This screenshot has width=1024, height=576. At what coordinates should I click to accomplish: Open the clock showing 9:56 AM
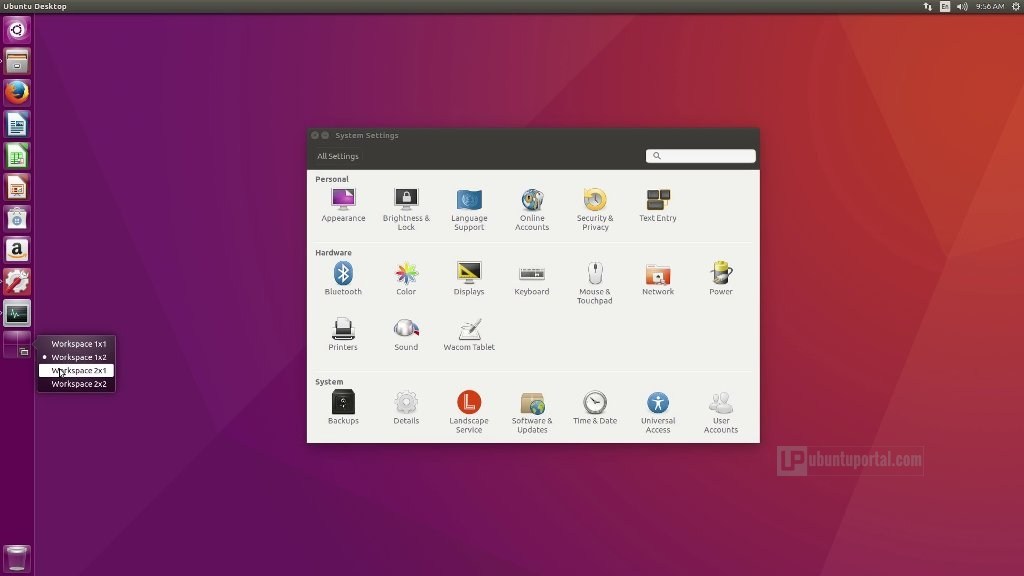(x=990, y=7)
